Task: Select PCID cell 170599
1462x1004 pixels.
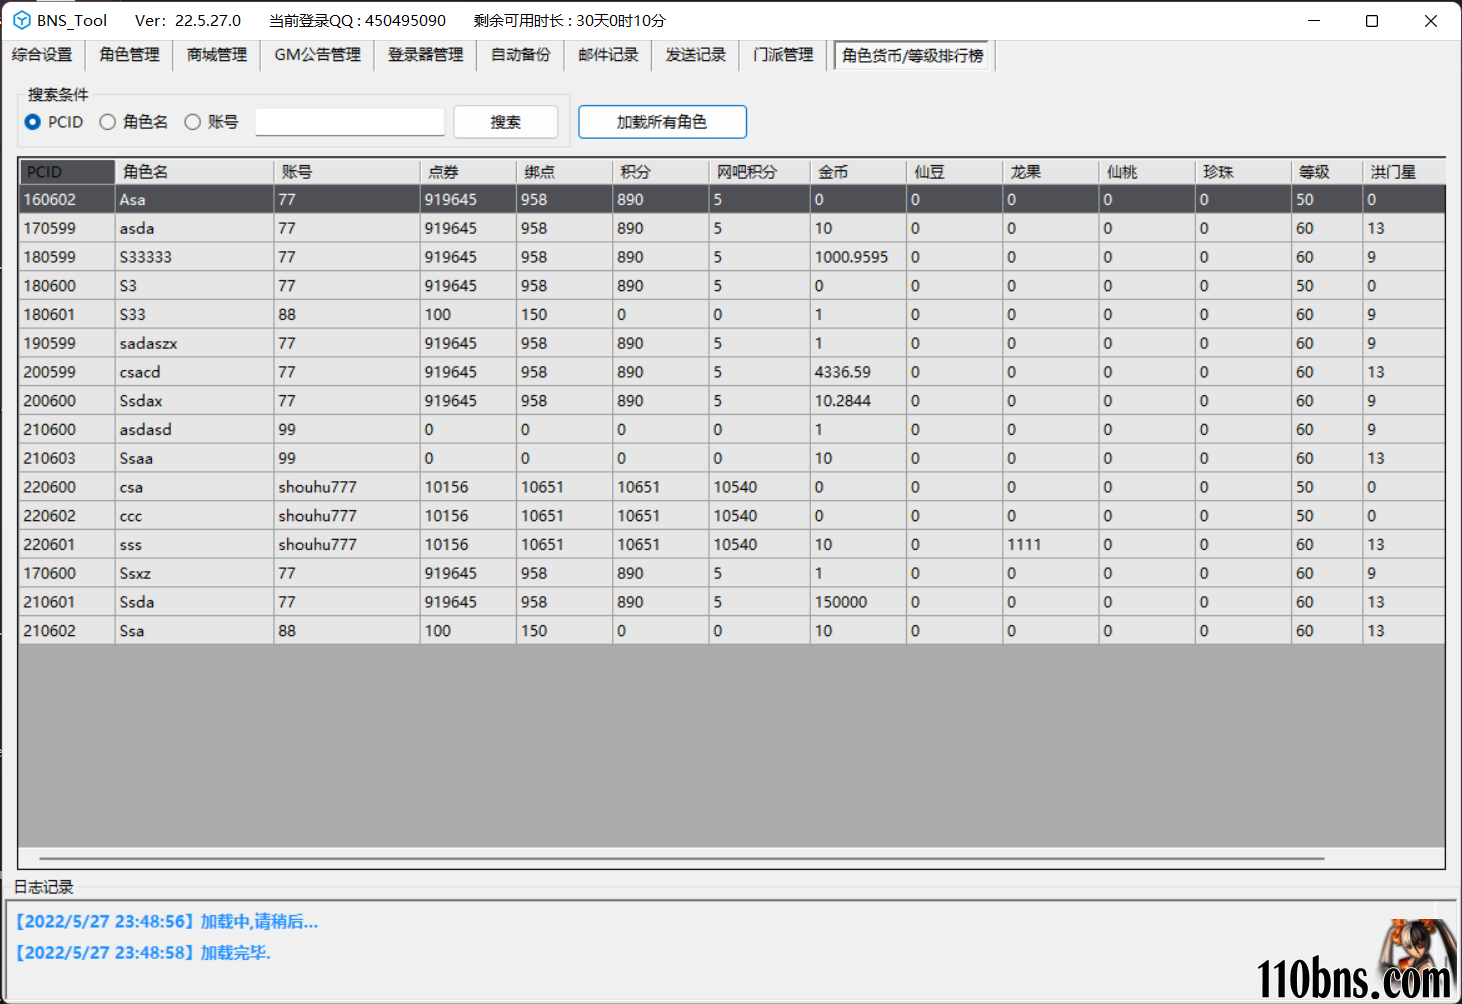Action: pyautogui.click(x=67, y=228)
